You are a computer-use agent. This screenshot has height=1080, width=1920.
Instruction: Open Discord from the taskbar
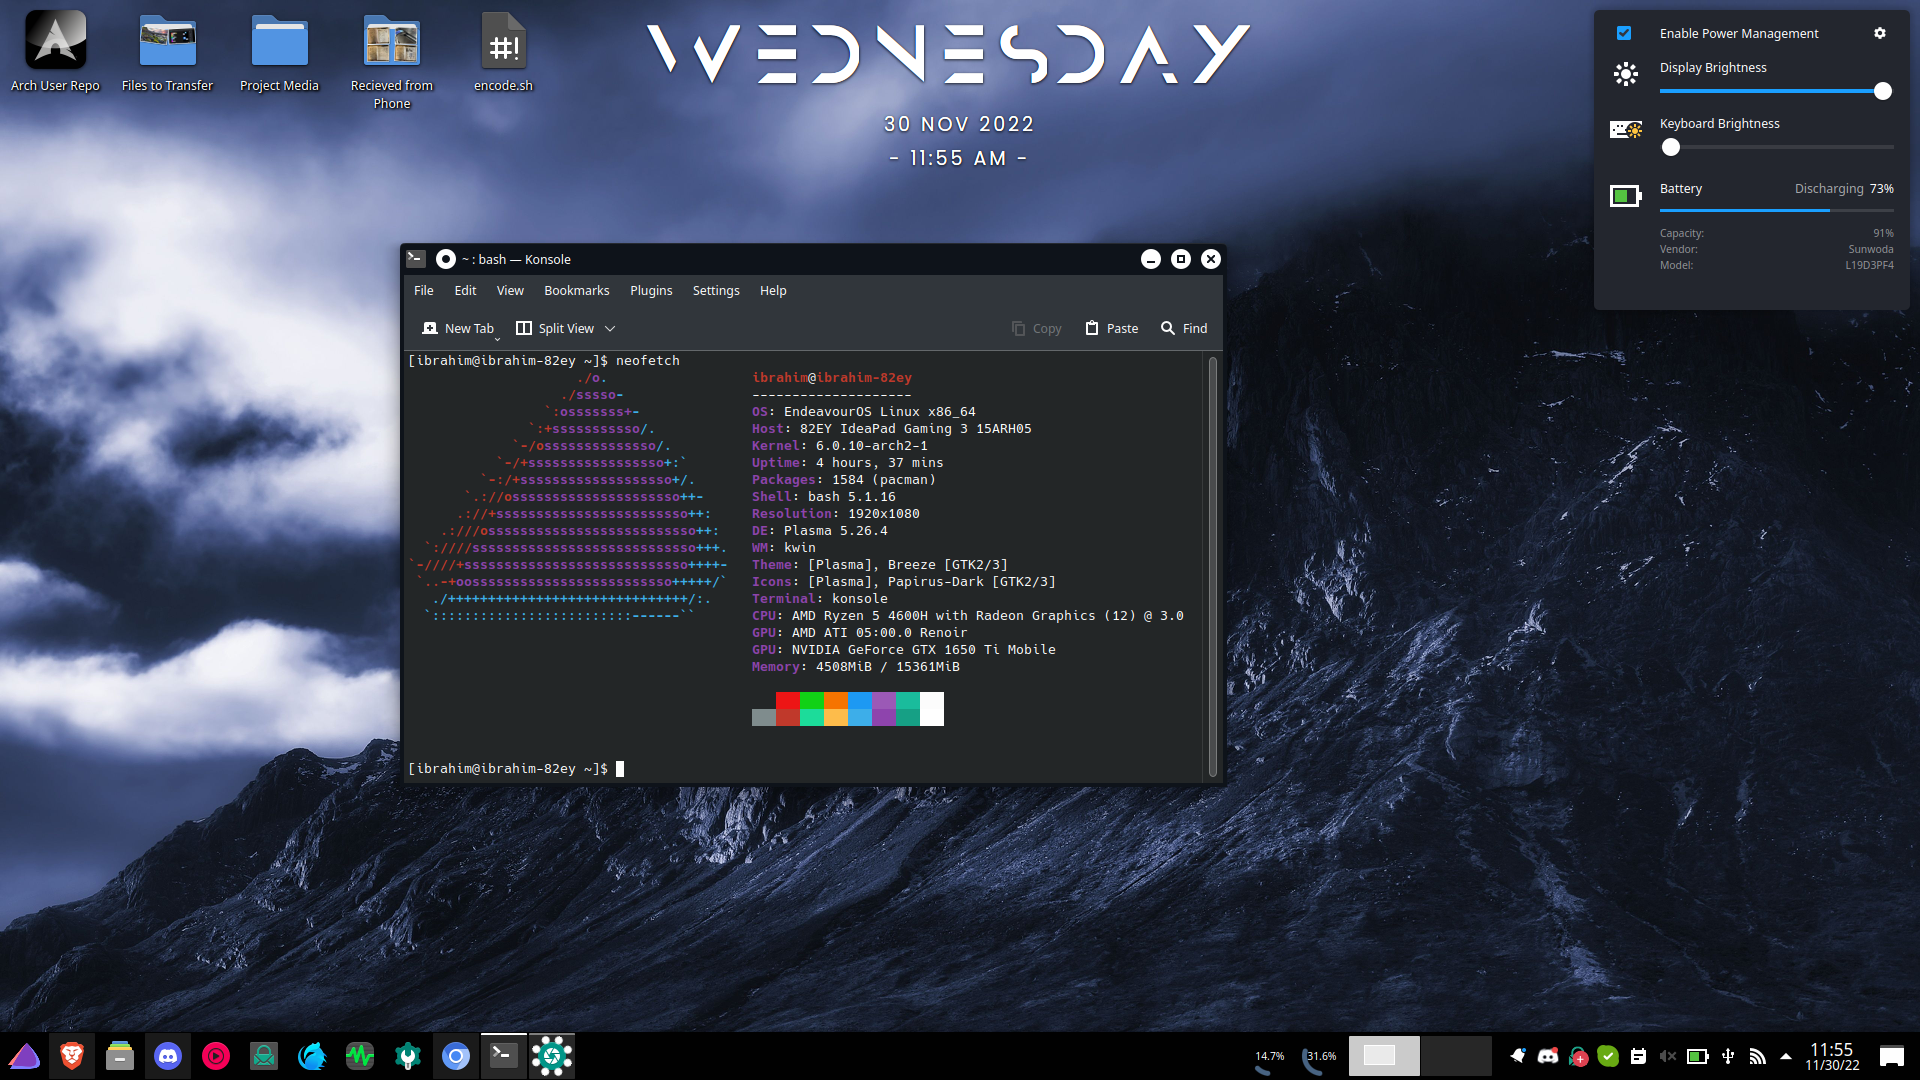coord(168,1056)
